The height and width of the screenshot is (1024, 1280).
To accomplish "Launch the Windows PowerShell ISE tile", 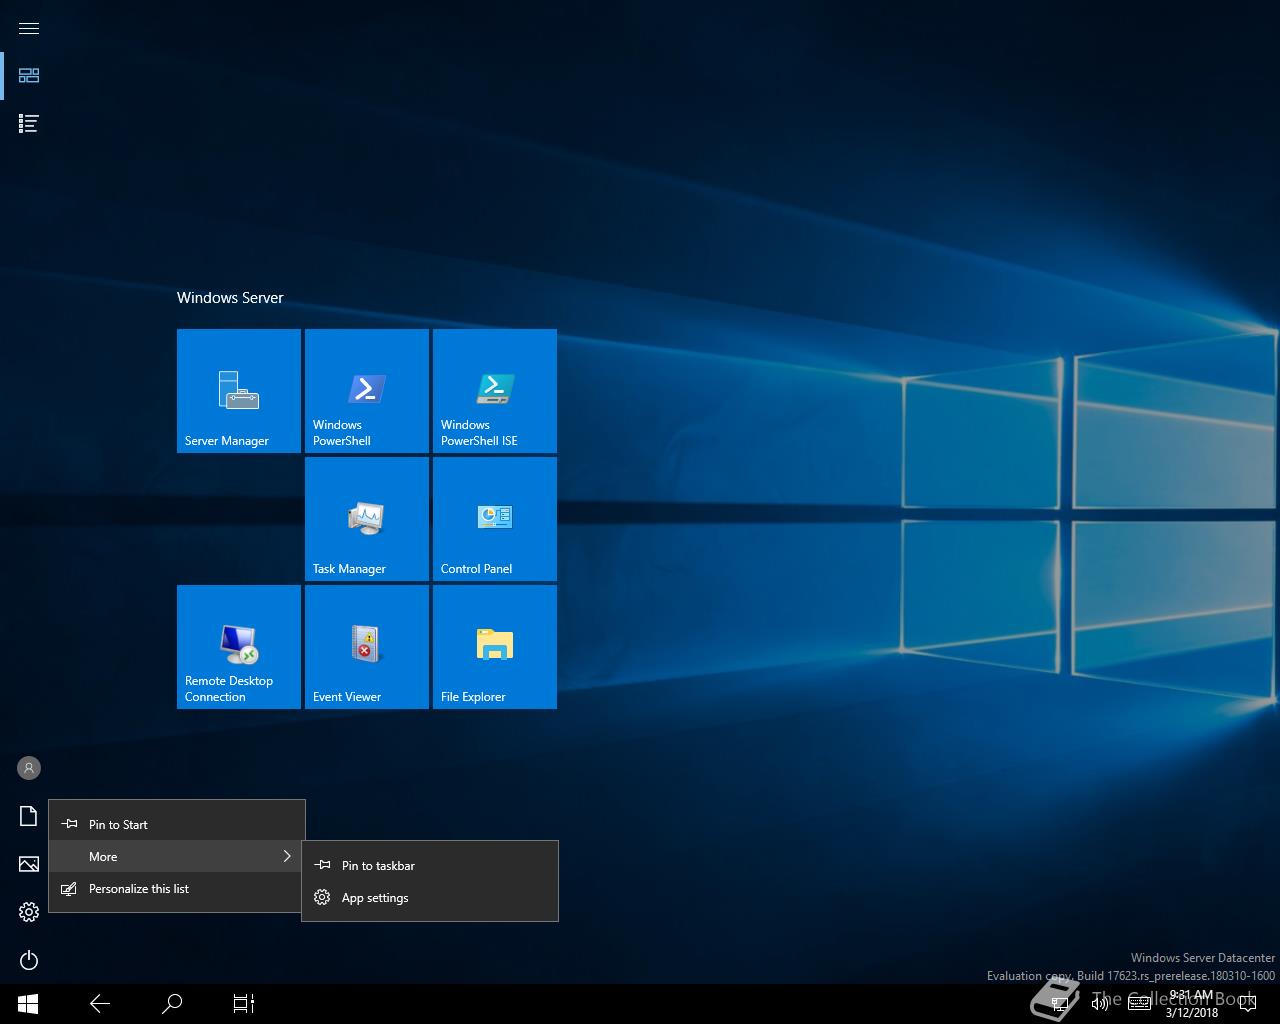I will pos(495,391).
